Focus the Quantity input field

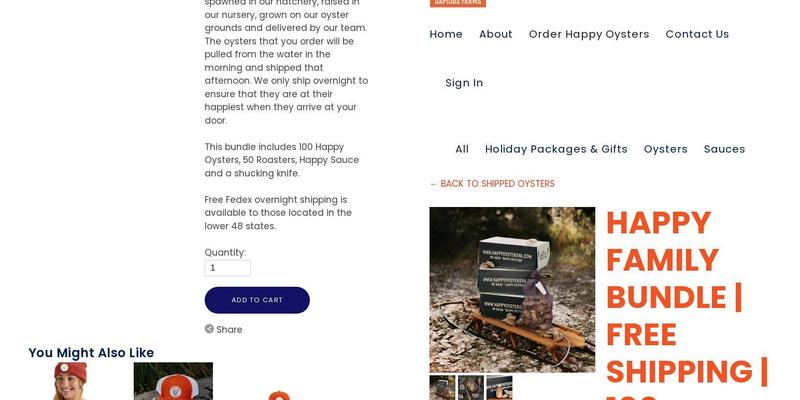228,268
